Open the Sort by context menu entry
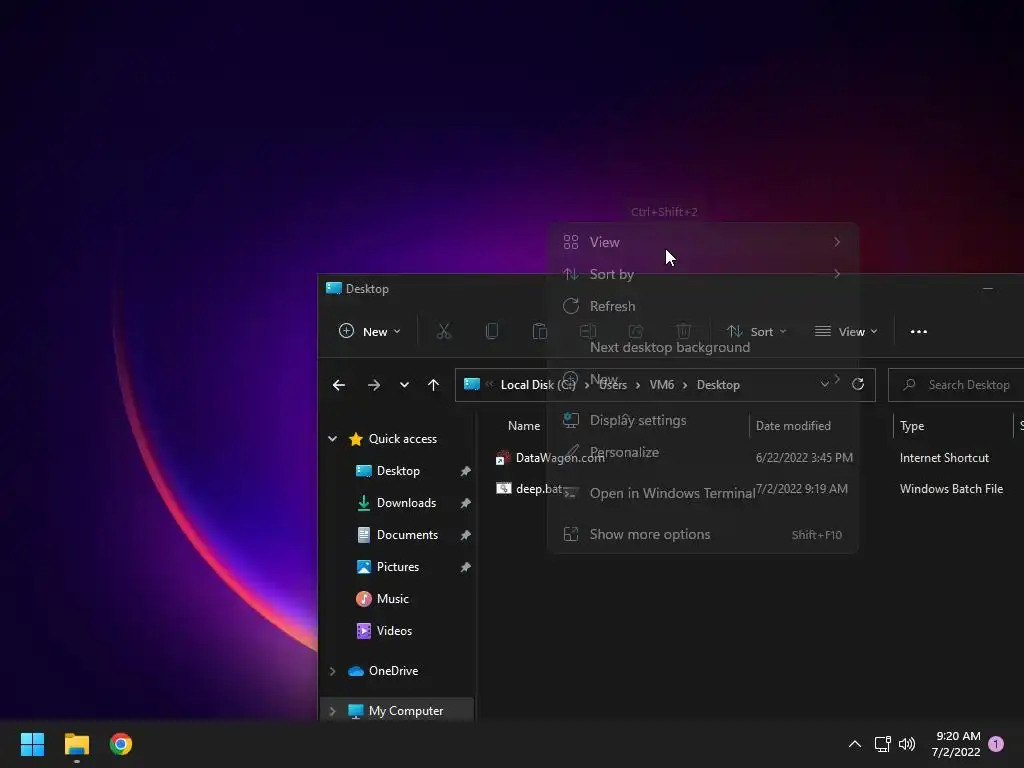 point(702,274)
